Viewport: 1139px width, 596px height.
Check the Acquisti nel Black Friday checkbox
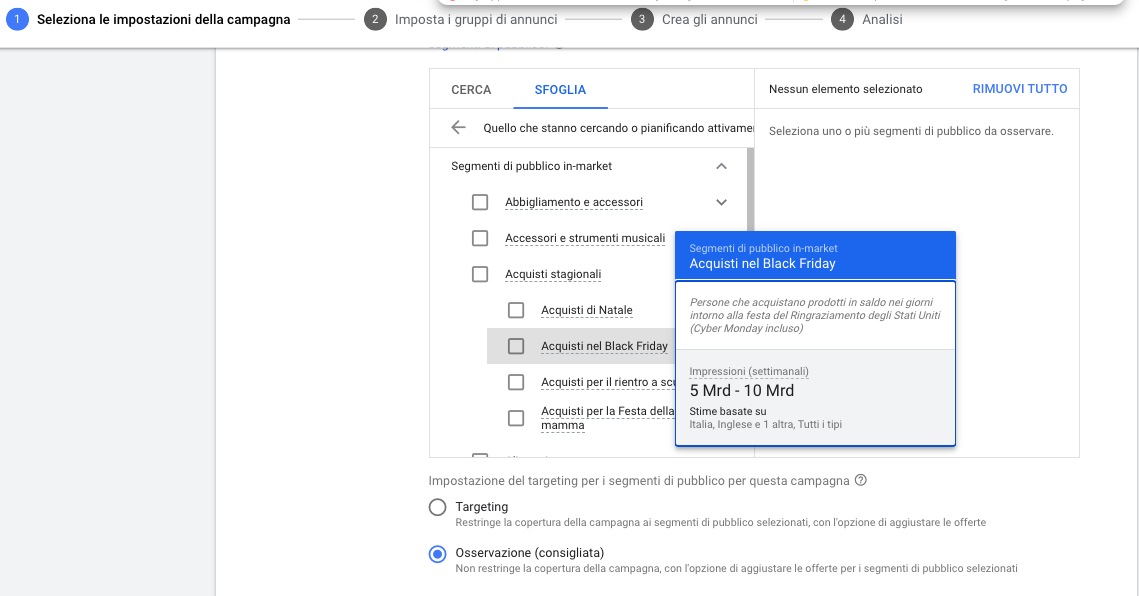click(516, 346)
